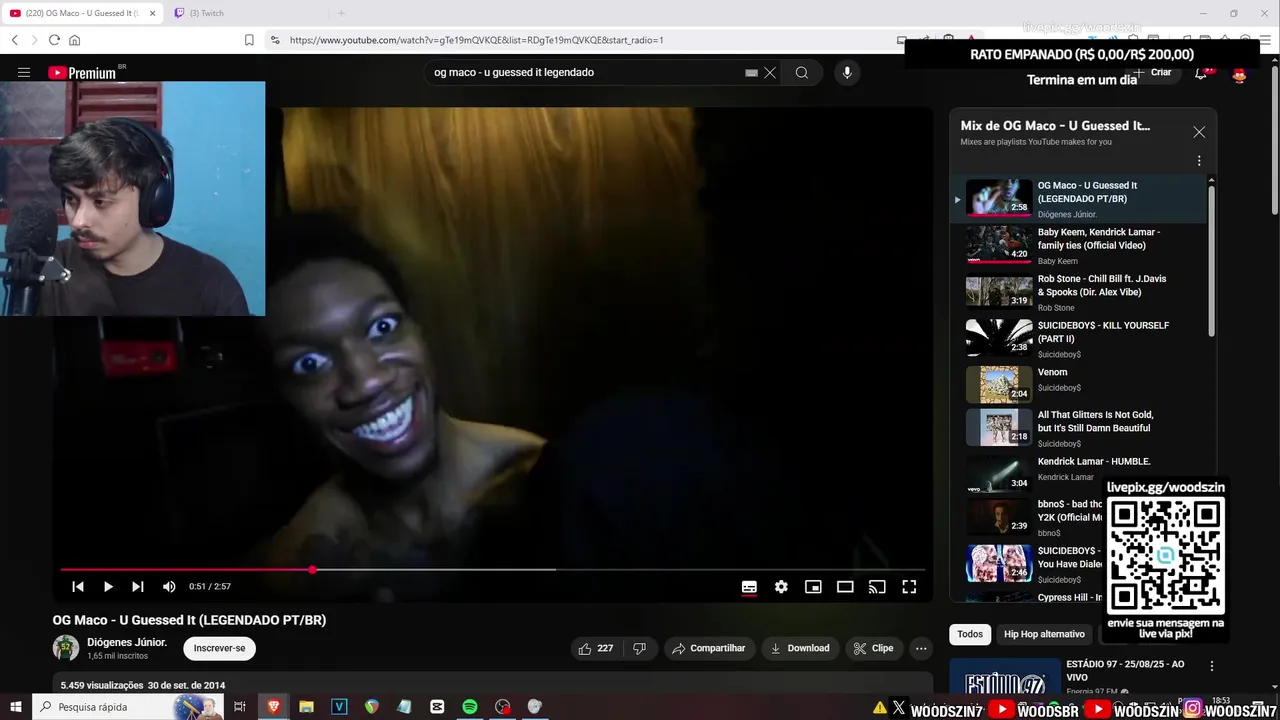Open the account avatar menu
The image size is (1280, 720).
1239,74
